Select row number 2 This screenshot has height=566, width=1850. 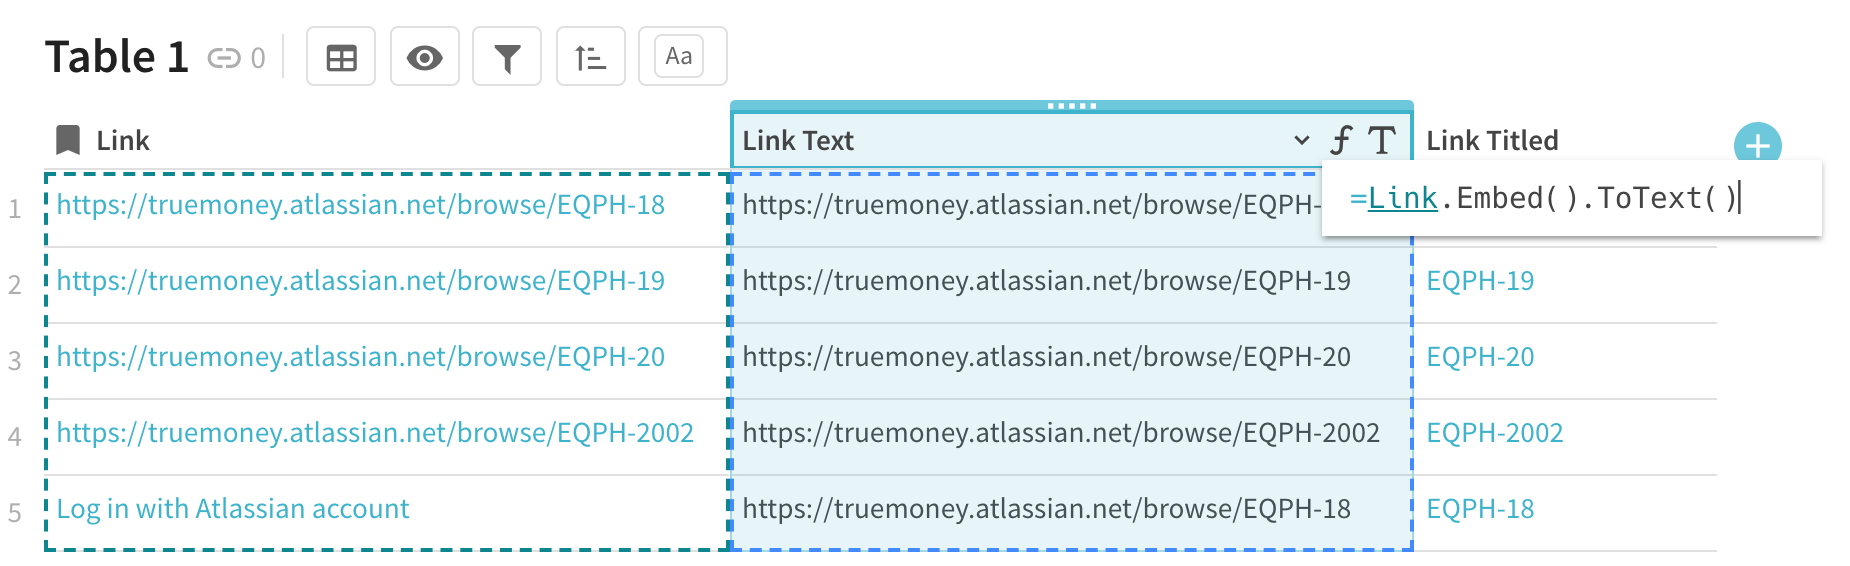[x=15, y=285]
